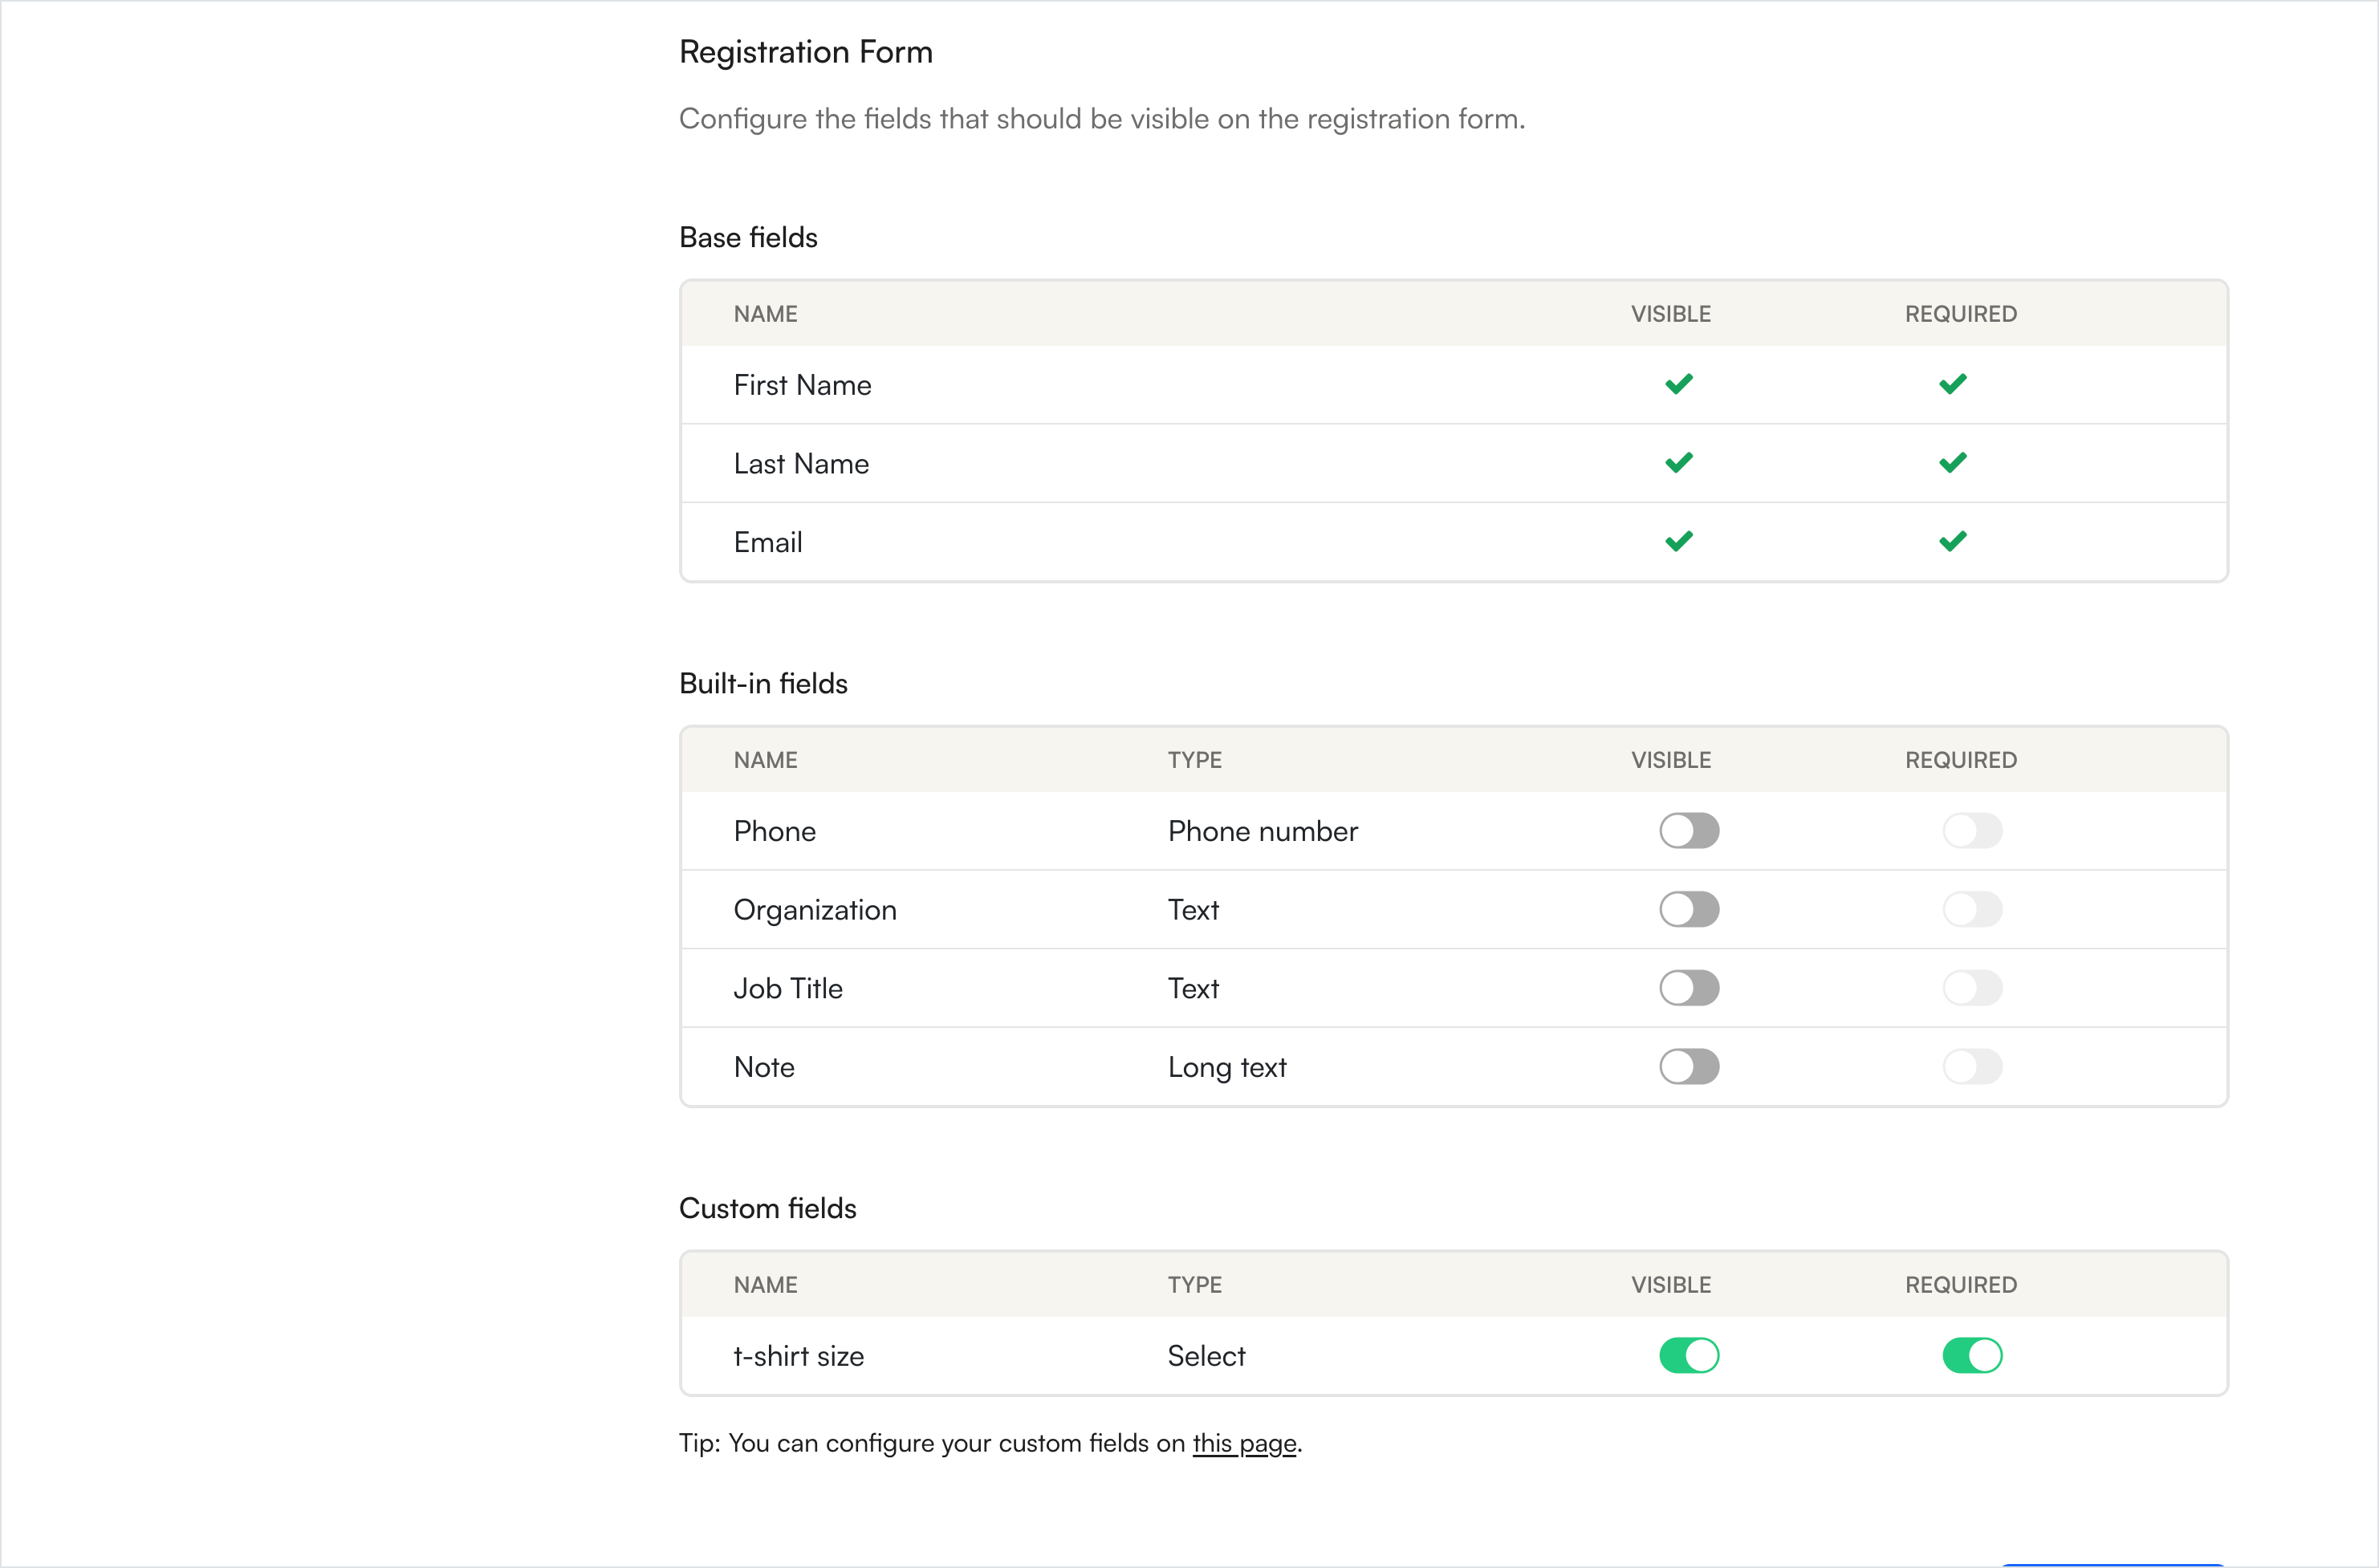Enable Organization field visibility
Screen dimensions: 2379x1568
click(x=1689, y=910)
